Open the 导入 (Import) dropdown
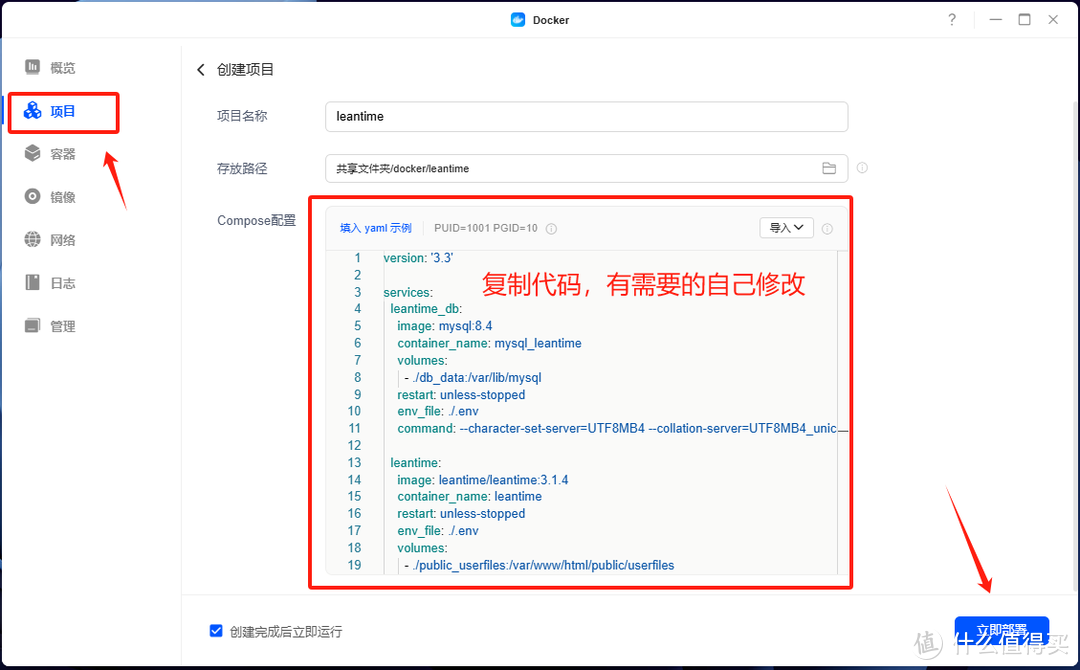 [786, 227]
